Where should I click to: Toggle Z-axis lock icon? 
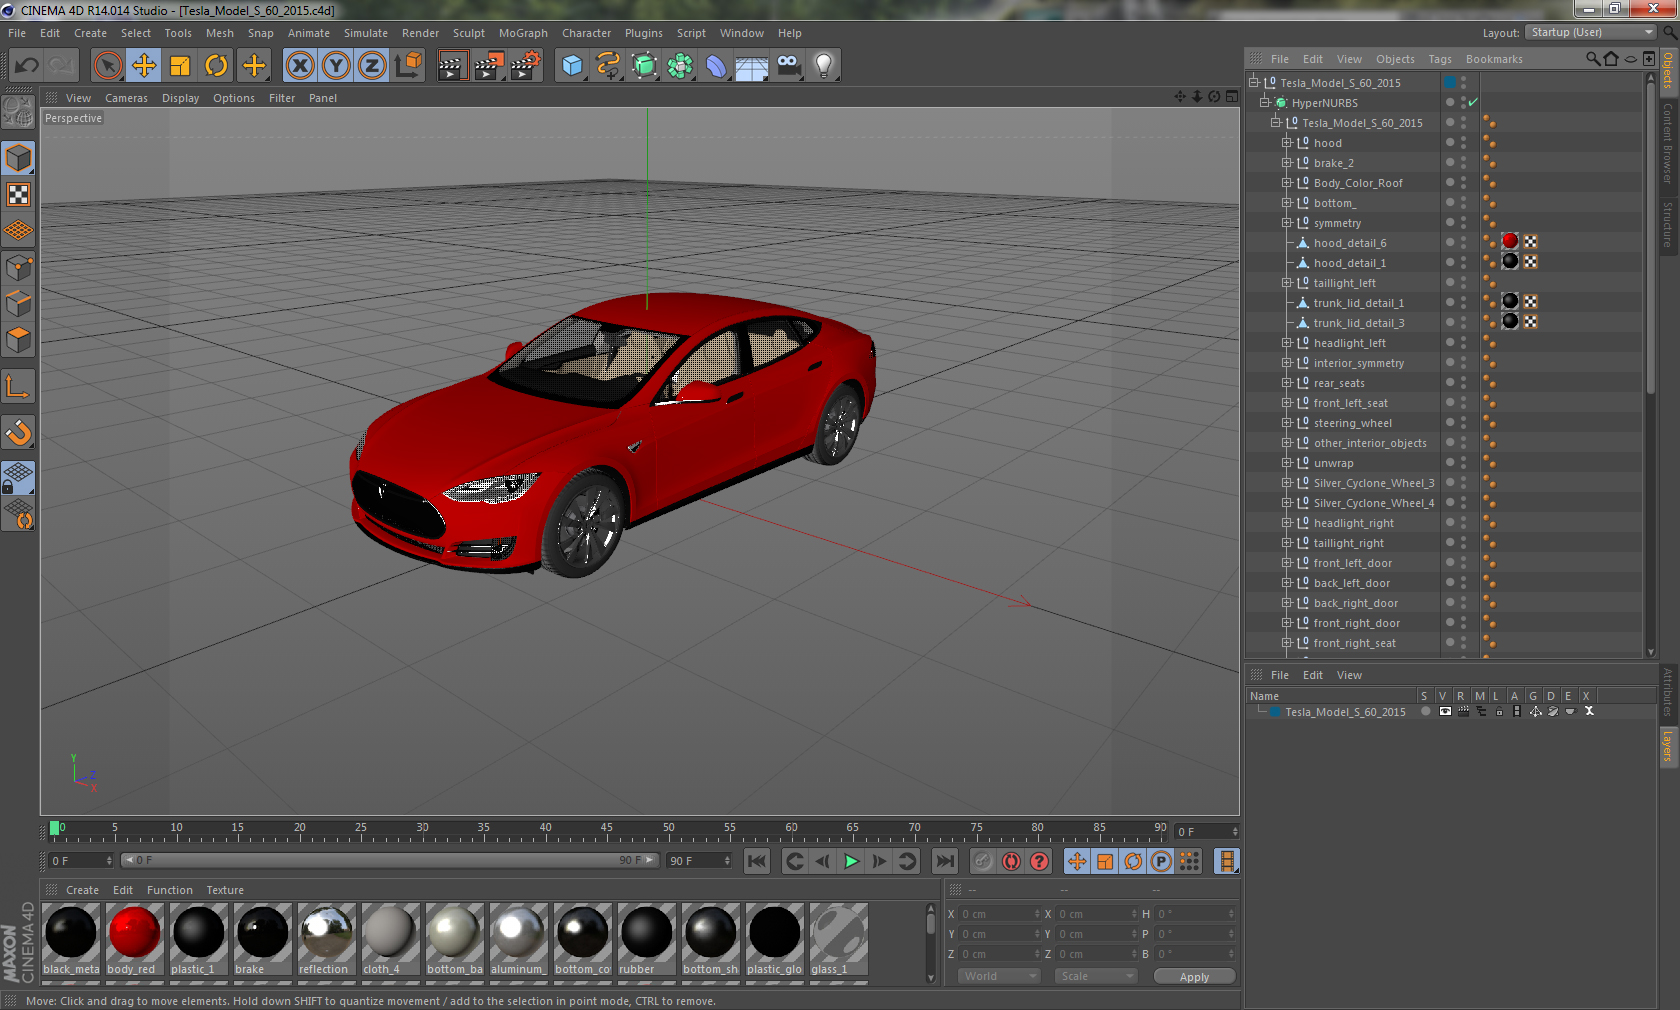click(x=372, y=66)
